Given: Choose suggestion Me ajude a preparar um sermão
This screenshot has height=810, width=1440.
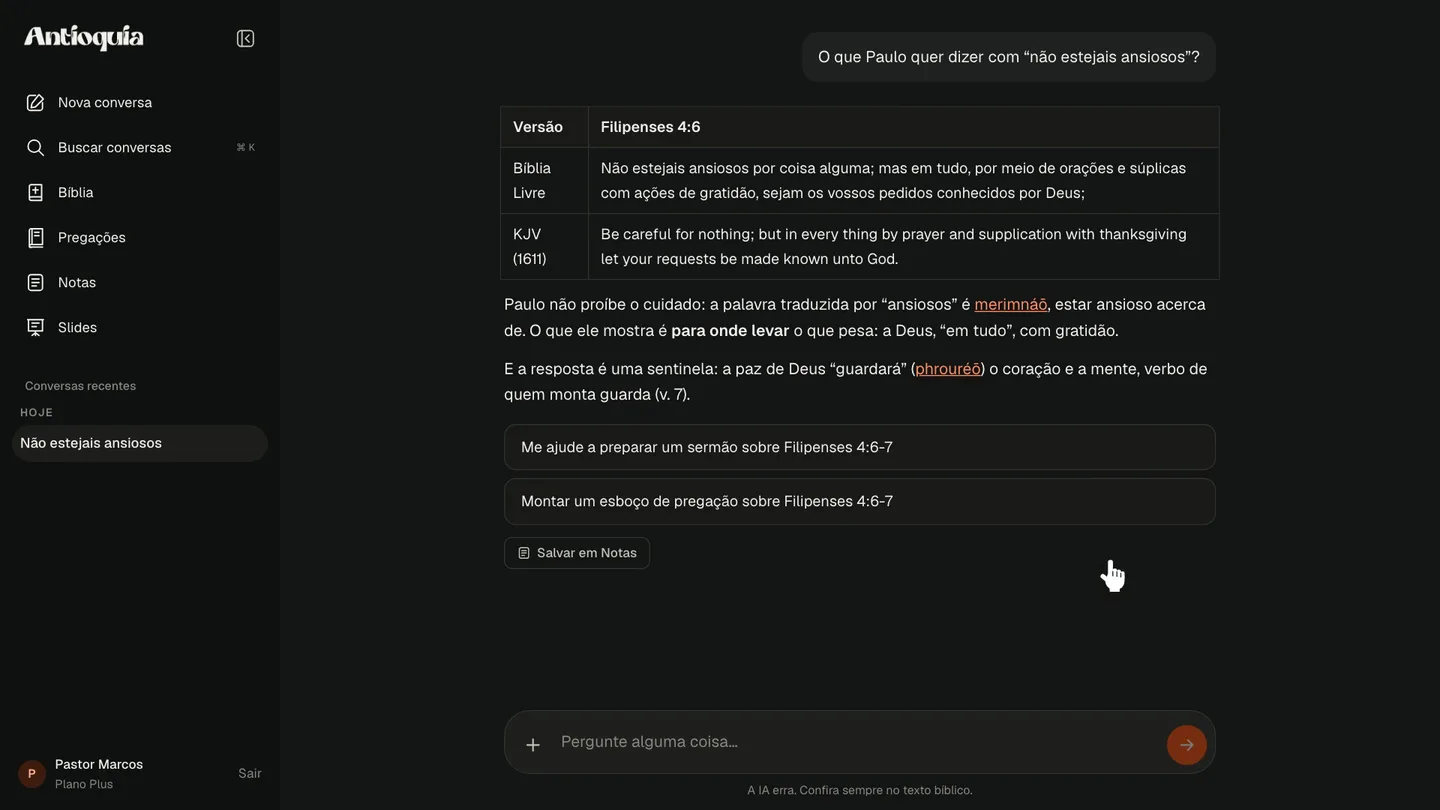Looking at the screenshot, I should coord(860,447).
